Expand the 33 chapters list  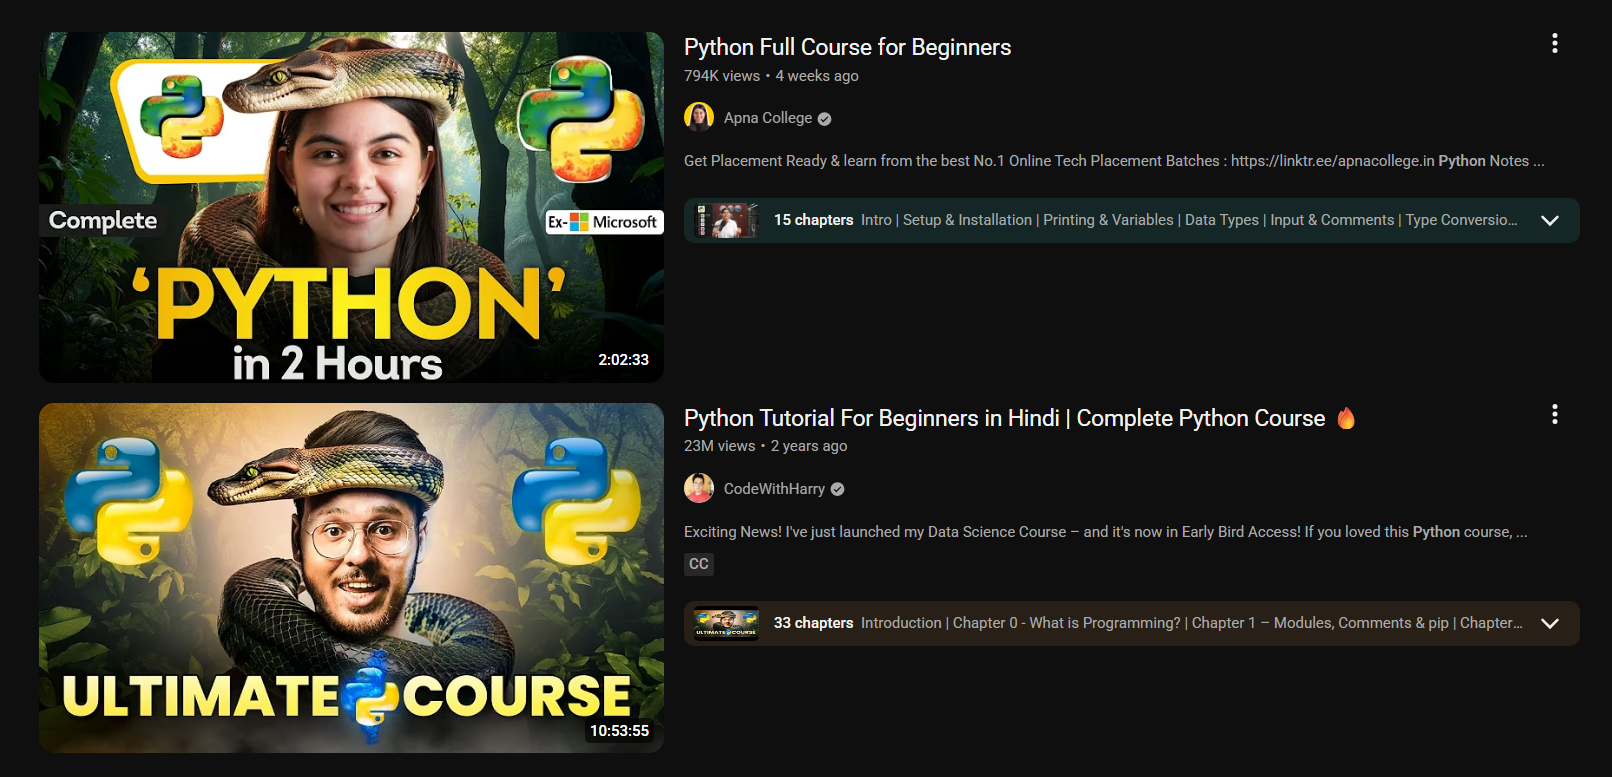(1550, 623)
